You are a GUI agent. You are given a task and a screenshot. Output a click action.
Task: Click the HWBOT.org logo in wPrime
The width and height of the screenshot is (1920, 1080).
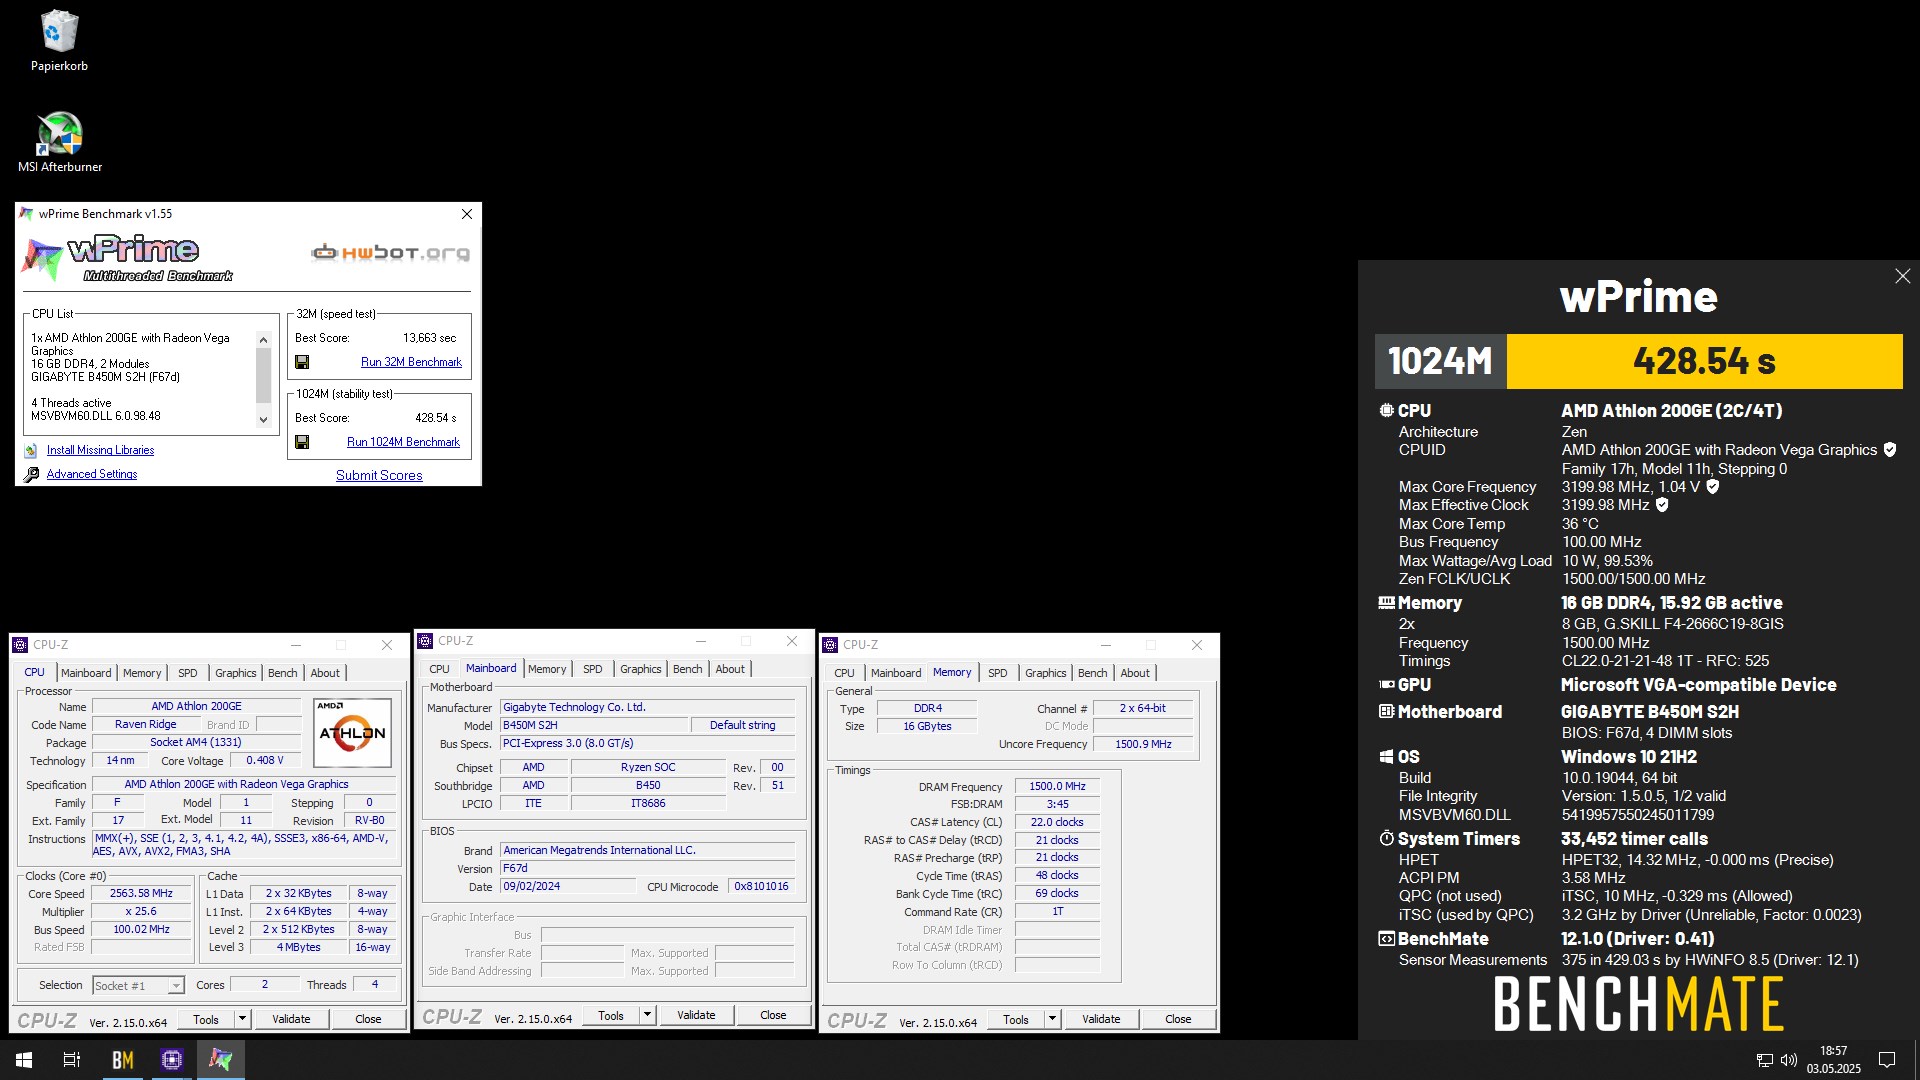tap(390, 252)
